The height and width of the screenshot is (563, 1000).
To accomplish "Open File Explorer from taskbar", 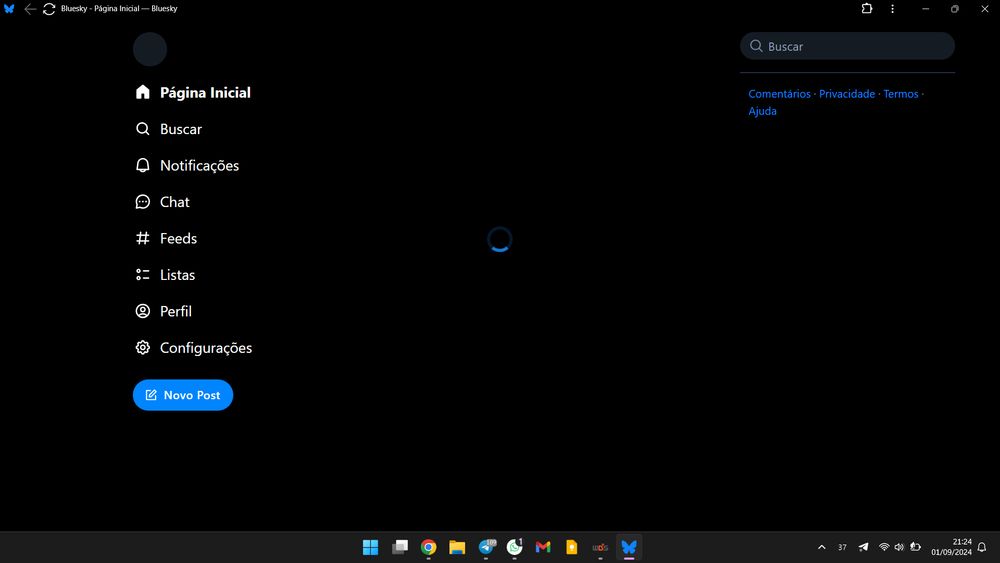I will pyautogui.click(x=457, y=547).
